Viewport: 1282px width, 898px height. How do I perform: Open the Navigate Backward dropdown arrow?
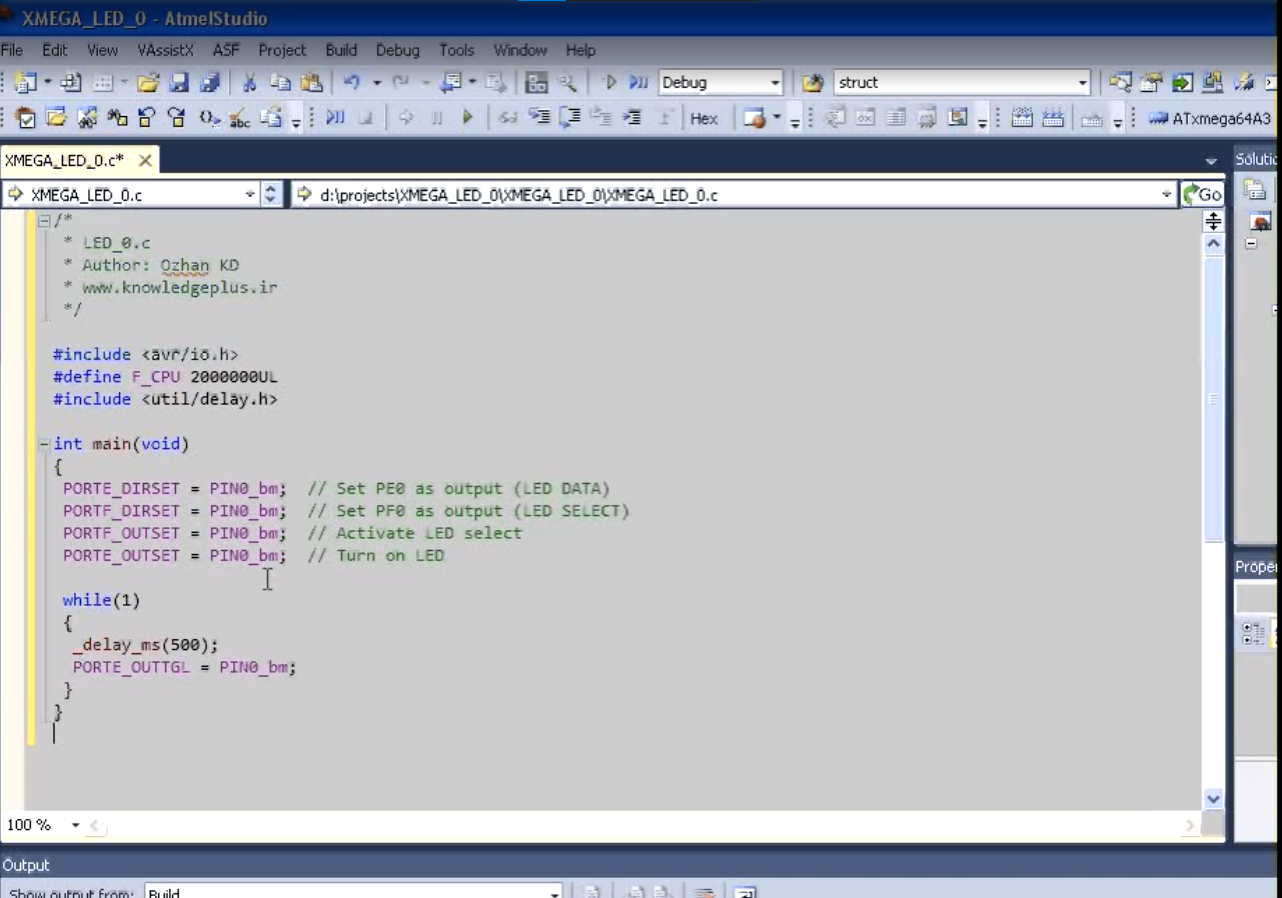pos(471,83)
